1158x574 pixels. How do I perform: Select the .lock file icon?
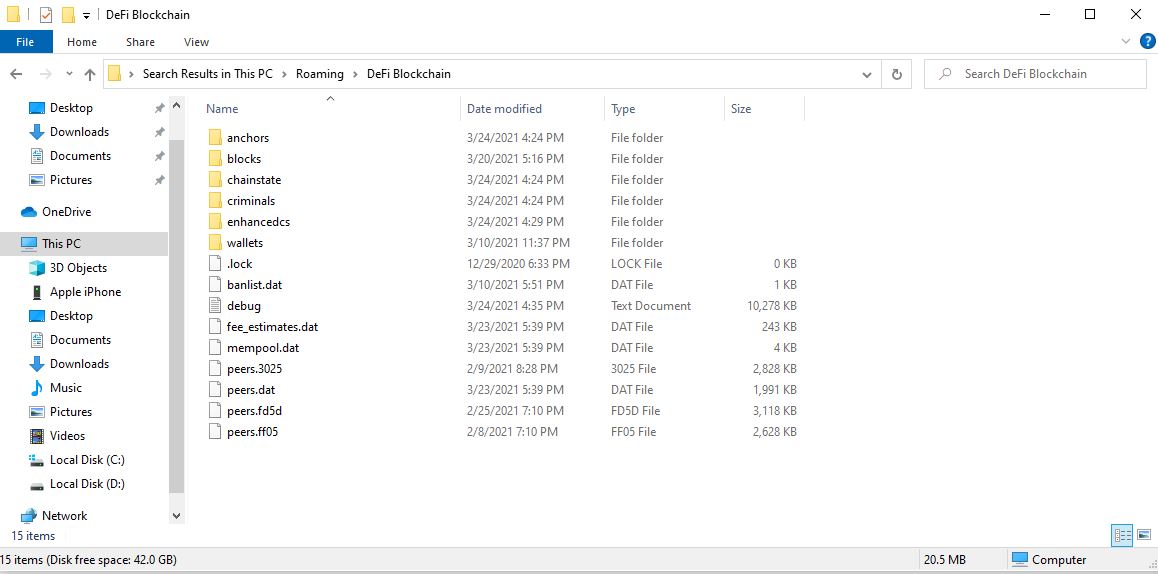[215, 264]
